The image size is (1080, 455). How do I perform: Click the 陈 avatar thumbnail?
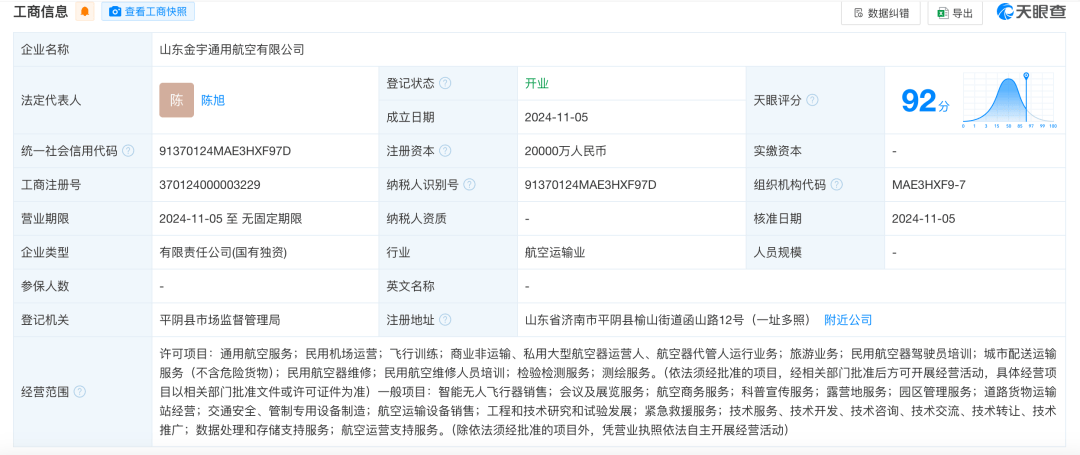176,100
